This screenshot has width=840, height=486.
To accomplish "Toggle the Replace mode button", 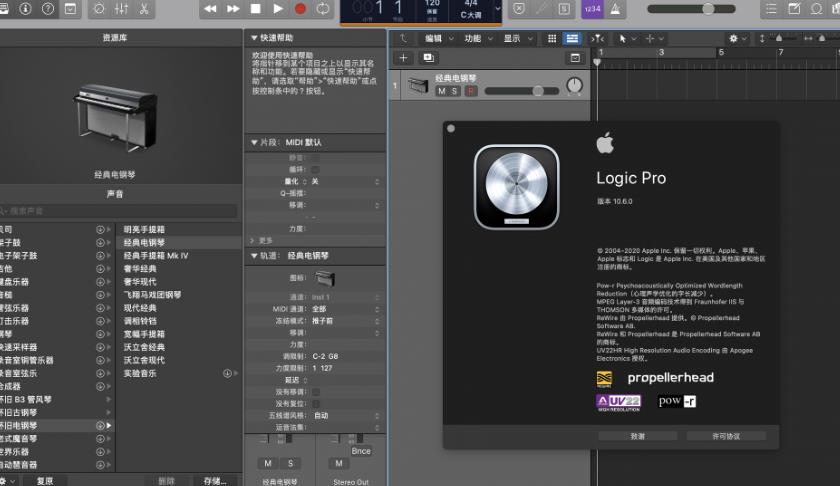I will click(x=519, y=9).
